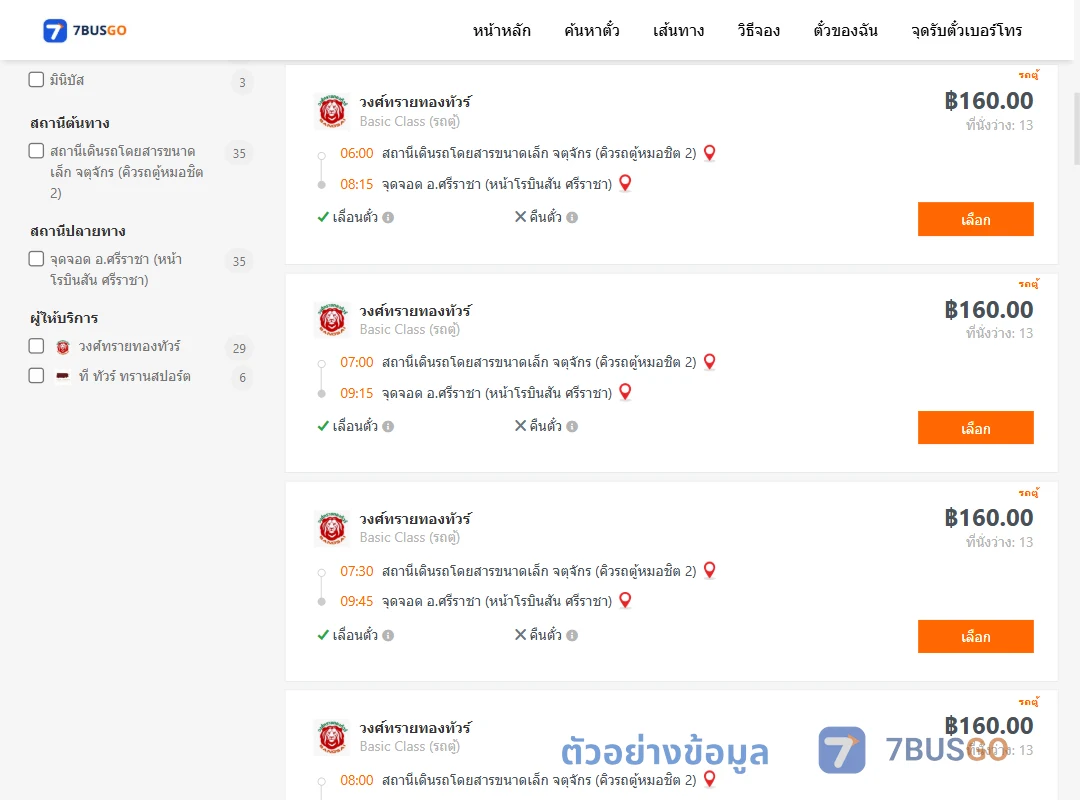Open the หน้าหลัก menu item

click(501, 30)
